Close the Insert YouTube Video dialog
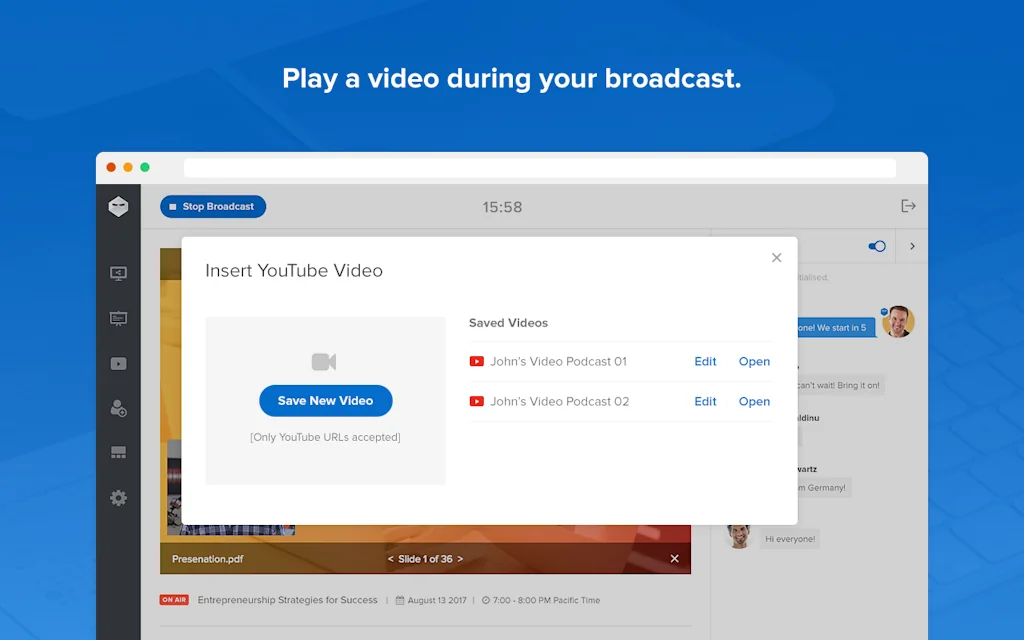Image resolution: width=1024 pixels, height=640 pixels. coord(776,257)
